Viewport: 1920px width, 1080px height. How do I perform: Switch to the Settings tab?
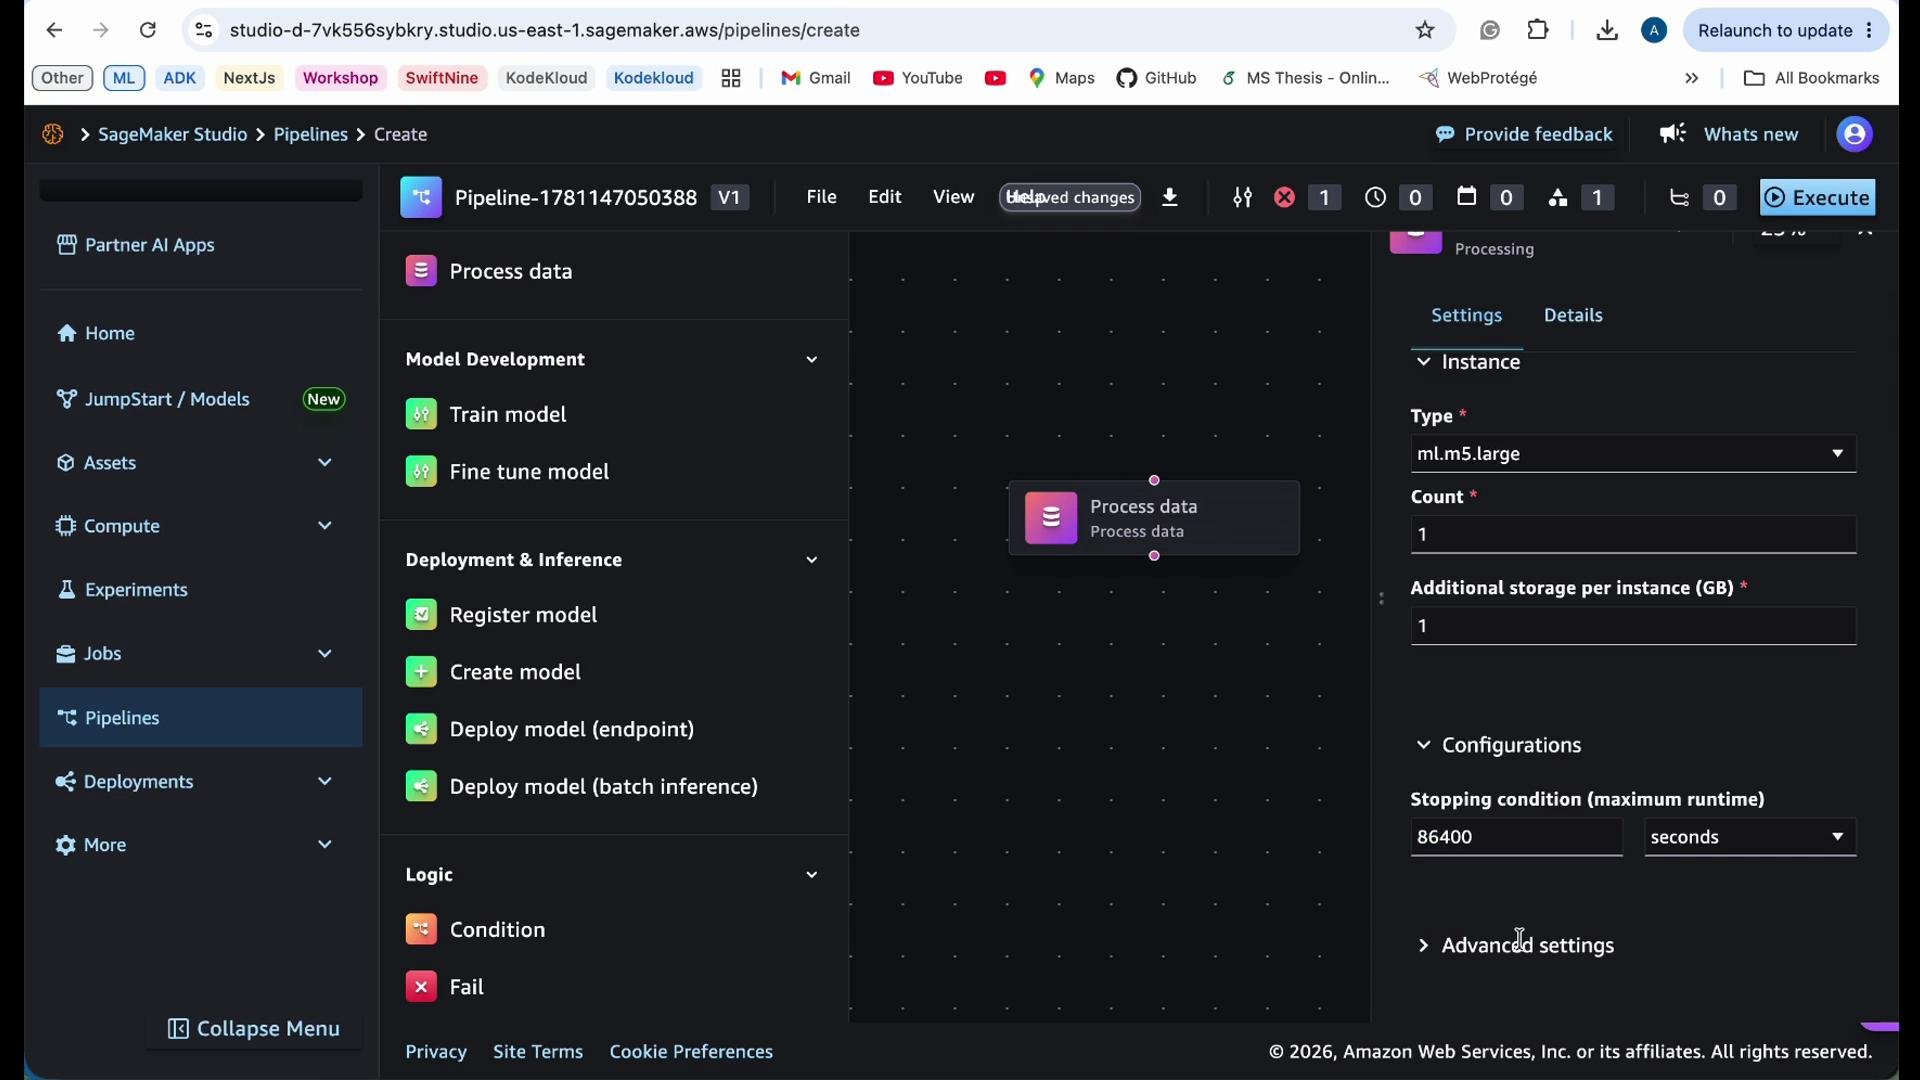tap(1466, 315)
